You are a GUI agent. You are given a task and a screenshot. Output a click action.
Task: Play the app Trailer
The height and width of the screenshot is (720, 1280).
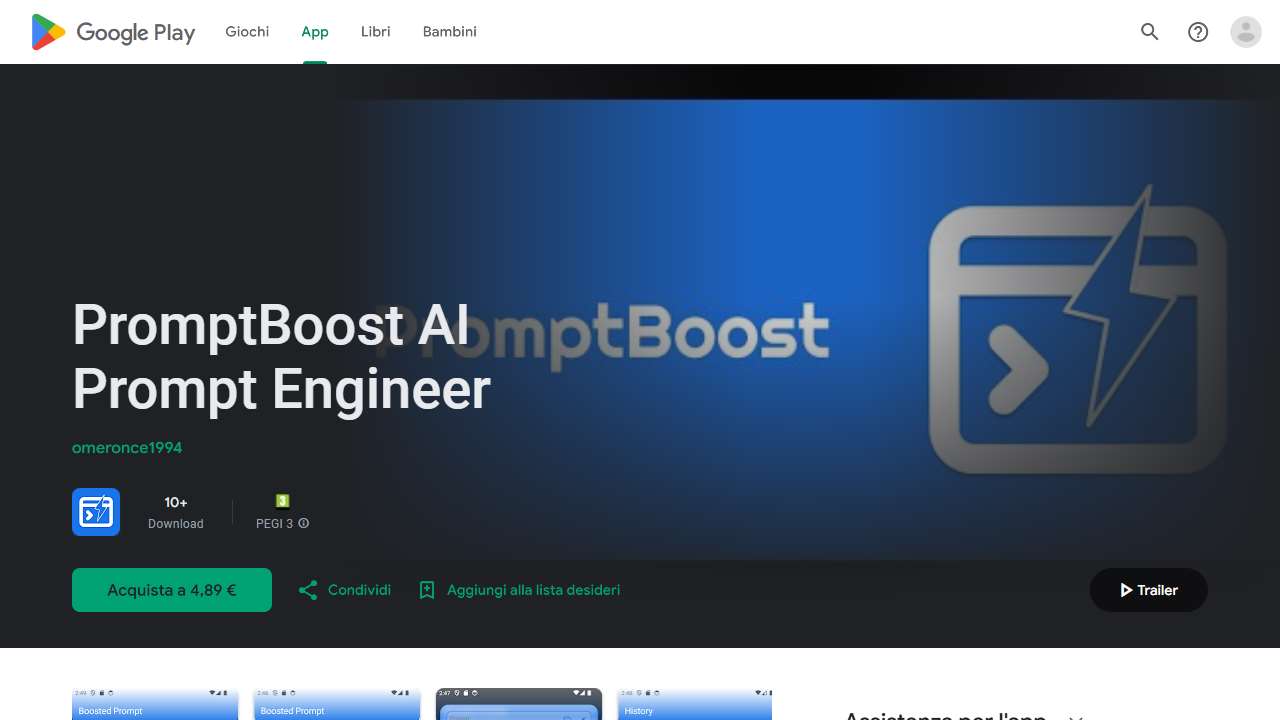coord(1148,590)
